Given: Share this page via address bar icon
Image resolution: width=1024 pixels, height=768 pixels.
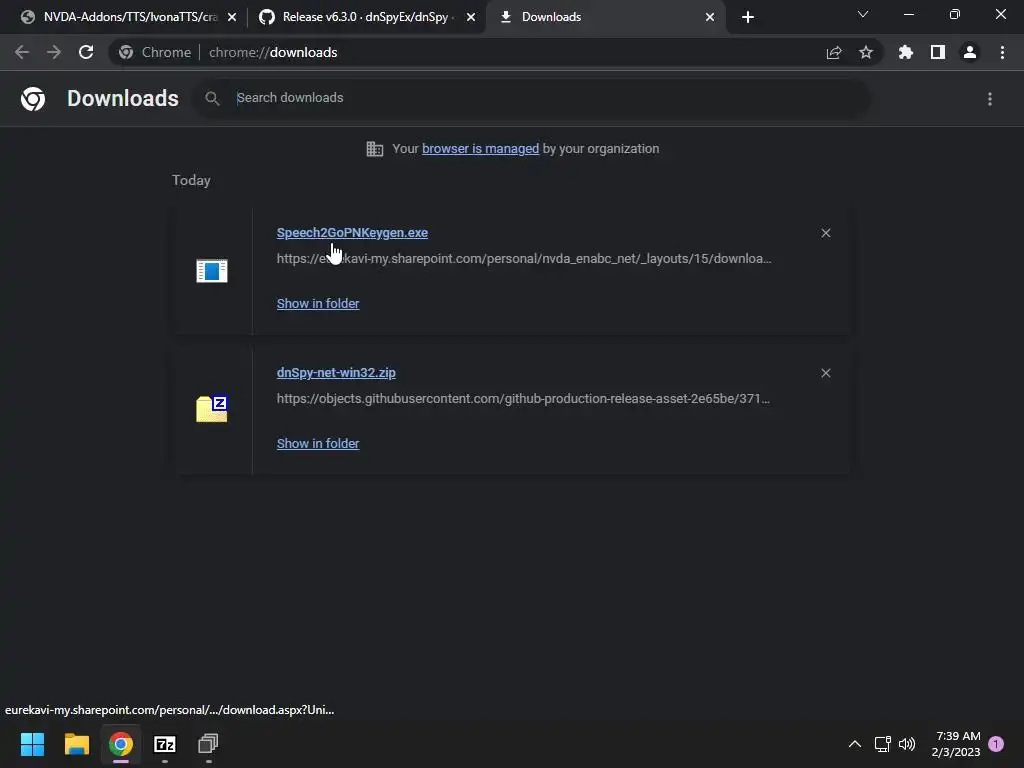Looking at the screenshot, I should click(x=834, y=52).
